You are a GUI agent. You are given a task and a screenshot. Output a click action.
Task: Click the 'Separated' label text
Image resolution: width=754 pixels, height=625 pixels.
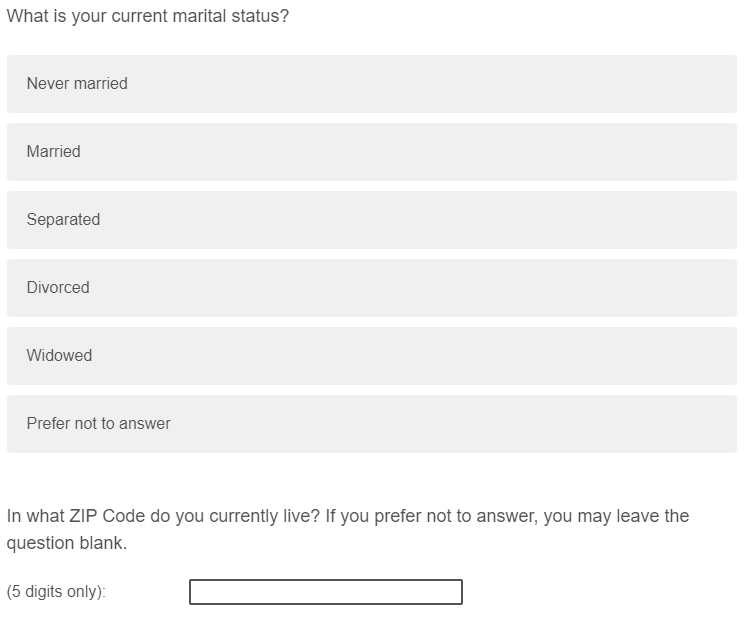click(63, 220)
